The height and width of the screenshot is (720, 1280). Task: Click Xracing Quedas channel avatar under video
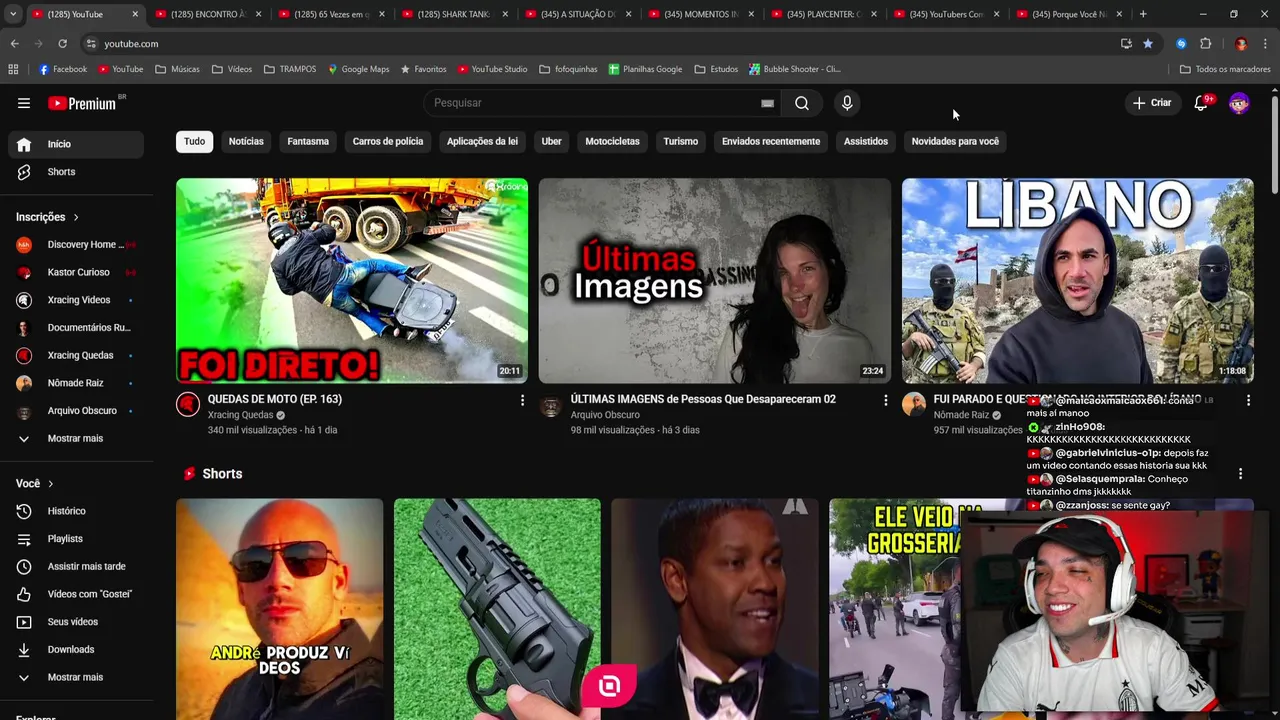pos(188,404)
